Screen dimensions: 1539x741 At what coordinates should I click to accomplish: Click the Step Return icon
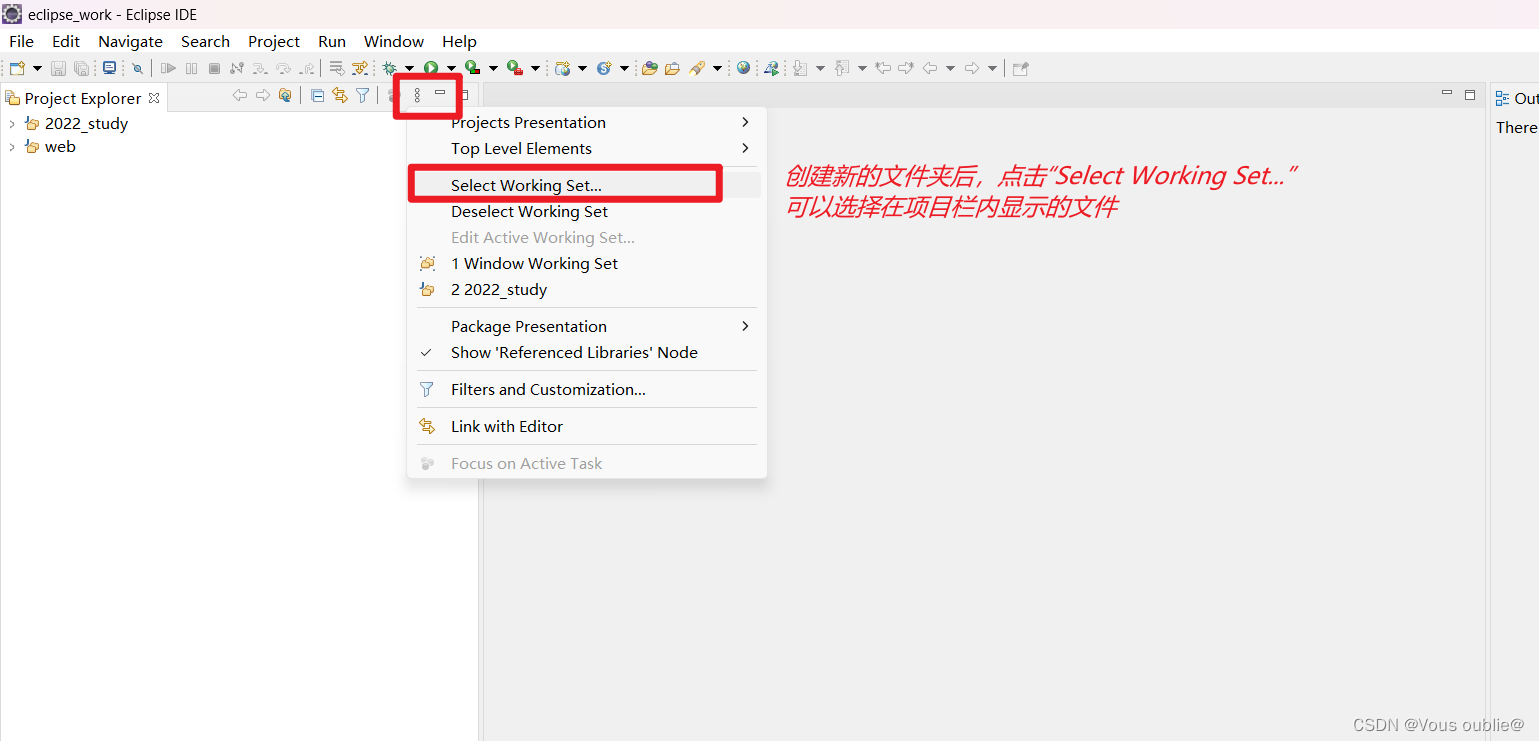click(x=307, y=68)
